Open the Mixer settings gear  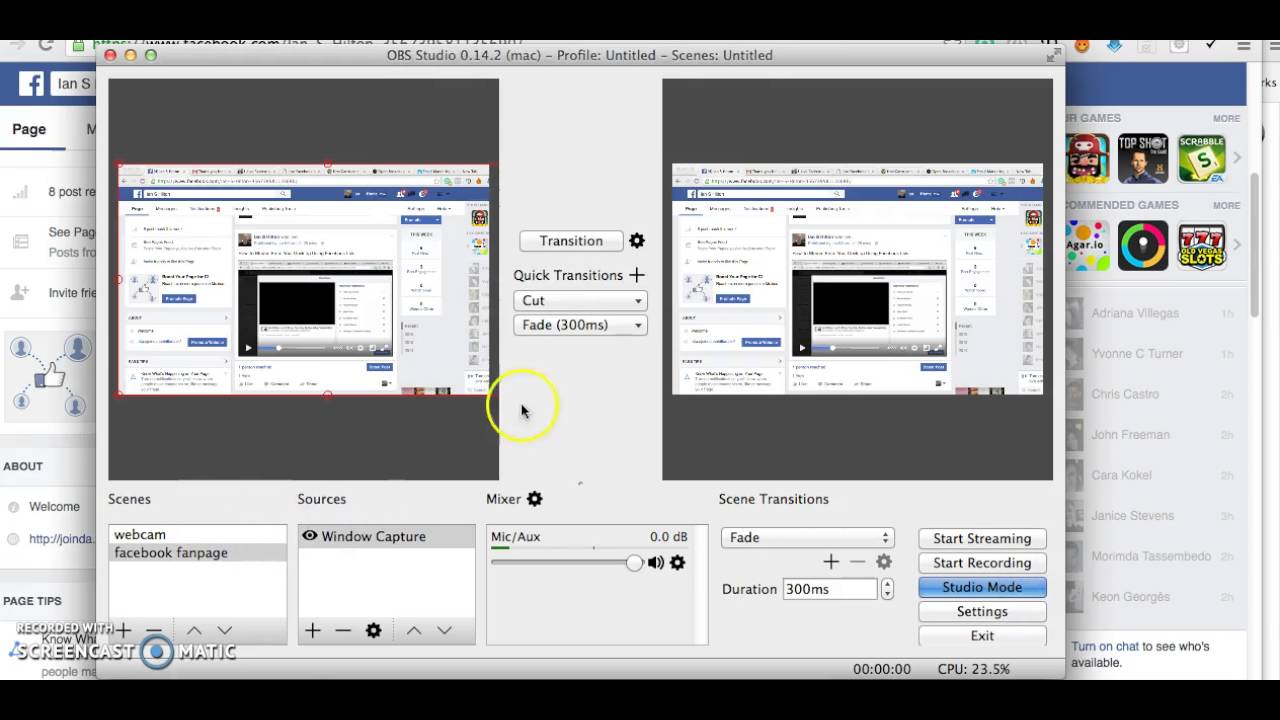point(535,499)
